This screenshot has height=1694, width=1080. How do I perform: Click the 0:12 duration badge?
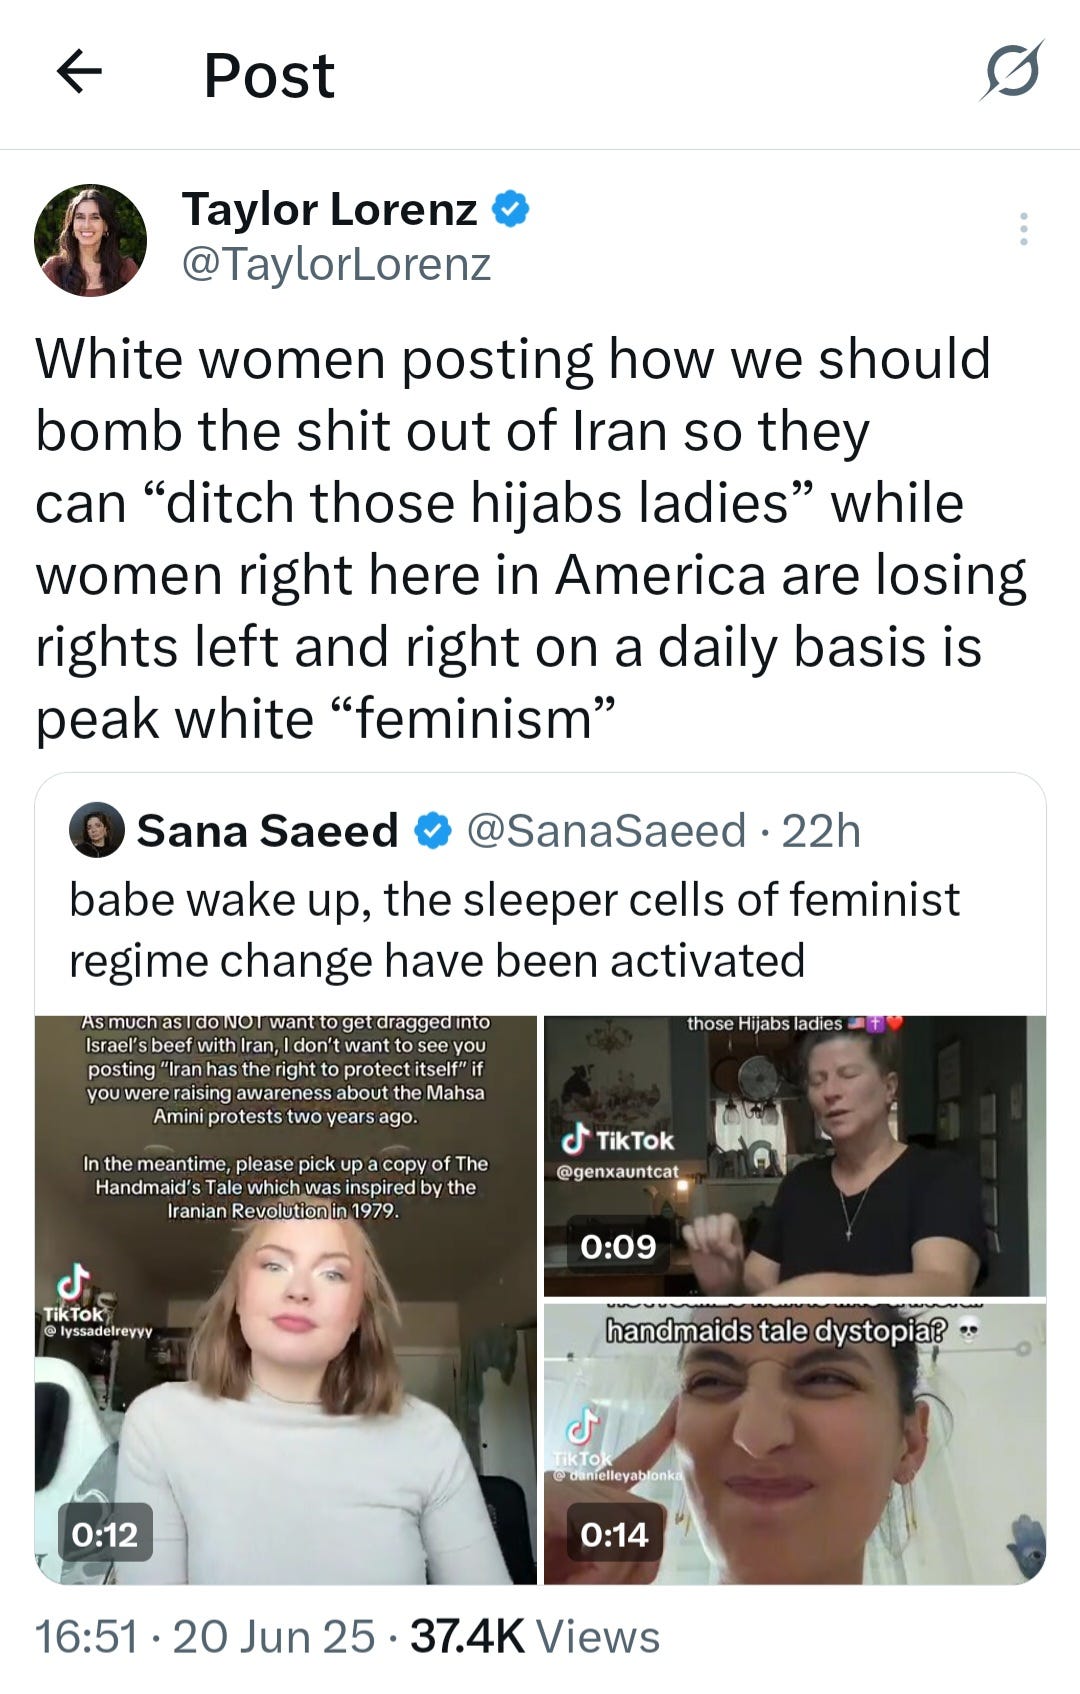tap(105, 1533)
